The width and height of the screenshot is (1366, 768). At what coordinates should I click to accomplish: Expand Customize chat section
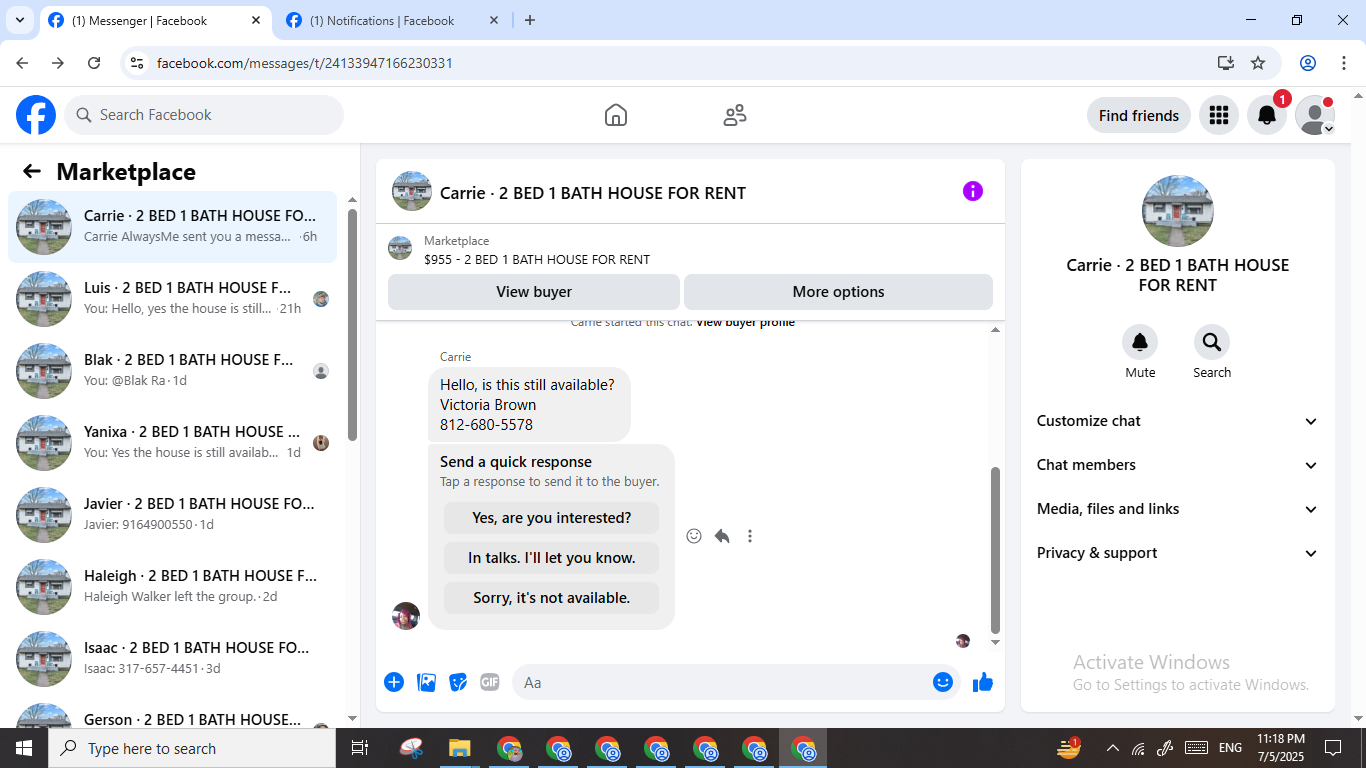1178,421
